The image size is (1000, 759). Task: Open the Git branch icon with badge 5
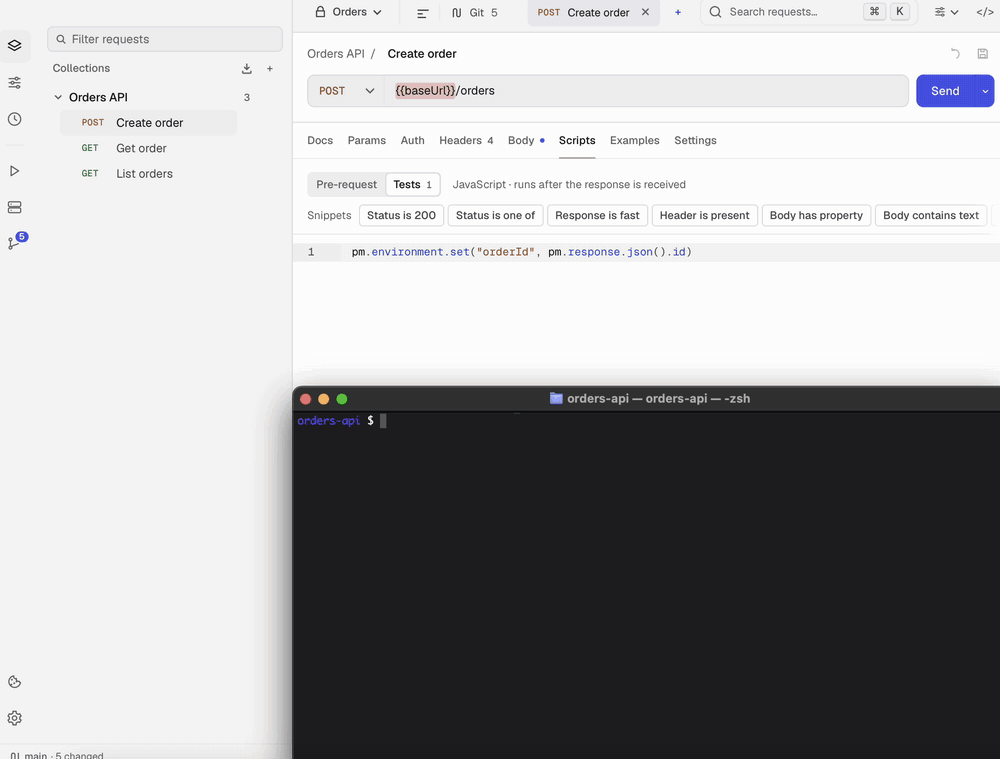15,242
